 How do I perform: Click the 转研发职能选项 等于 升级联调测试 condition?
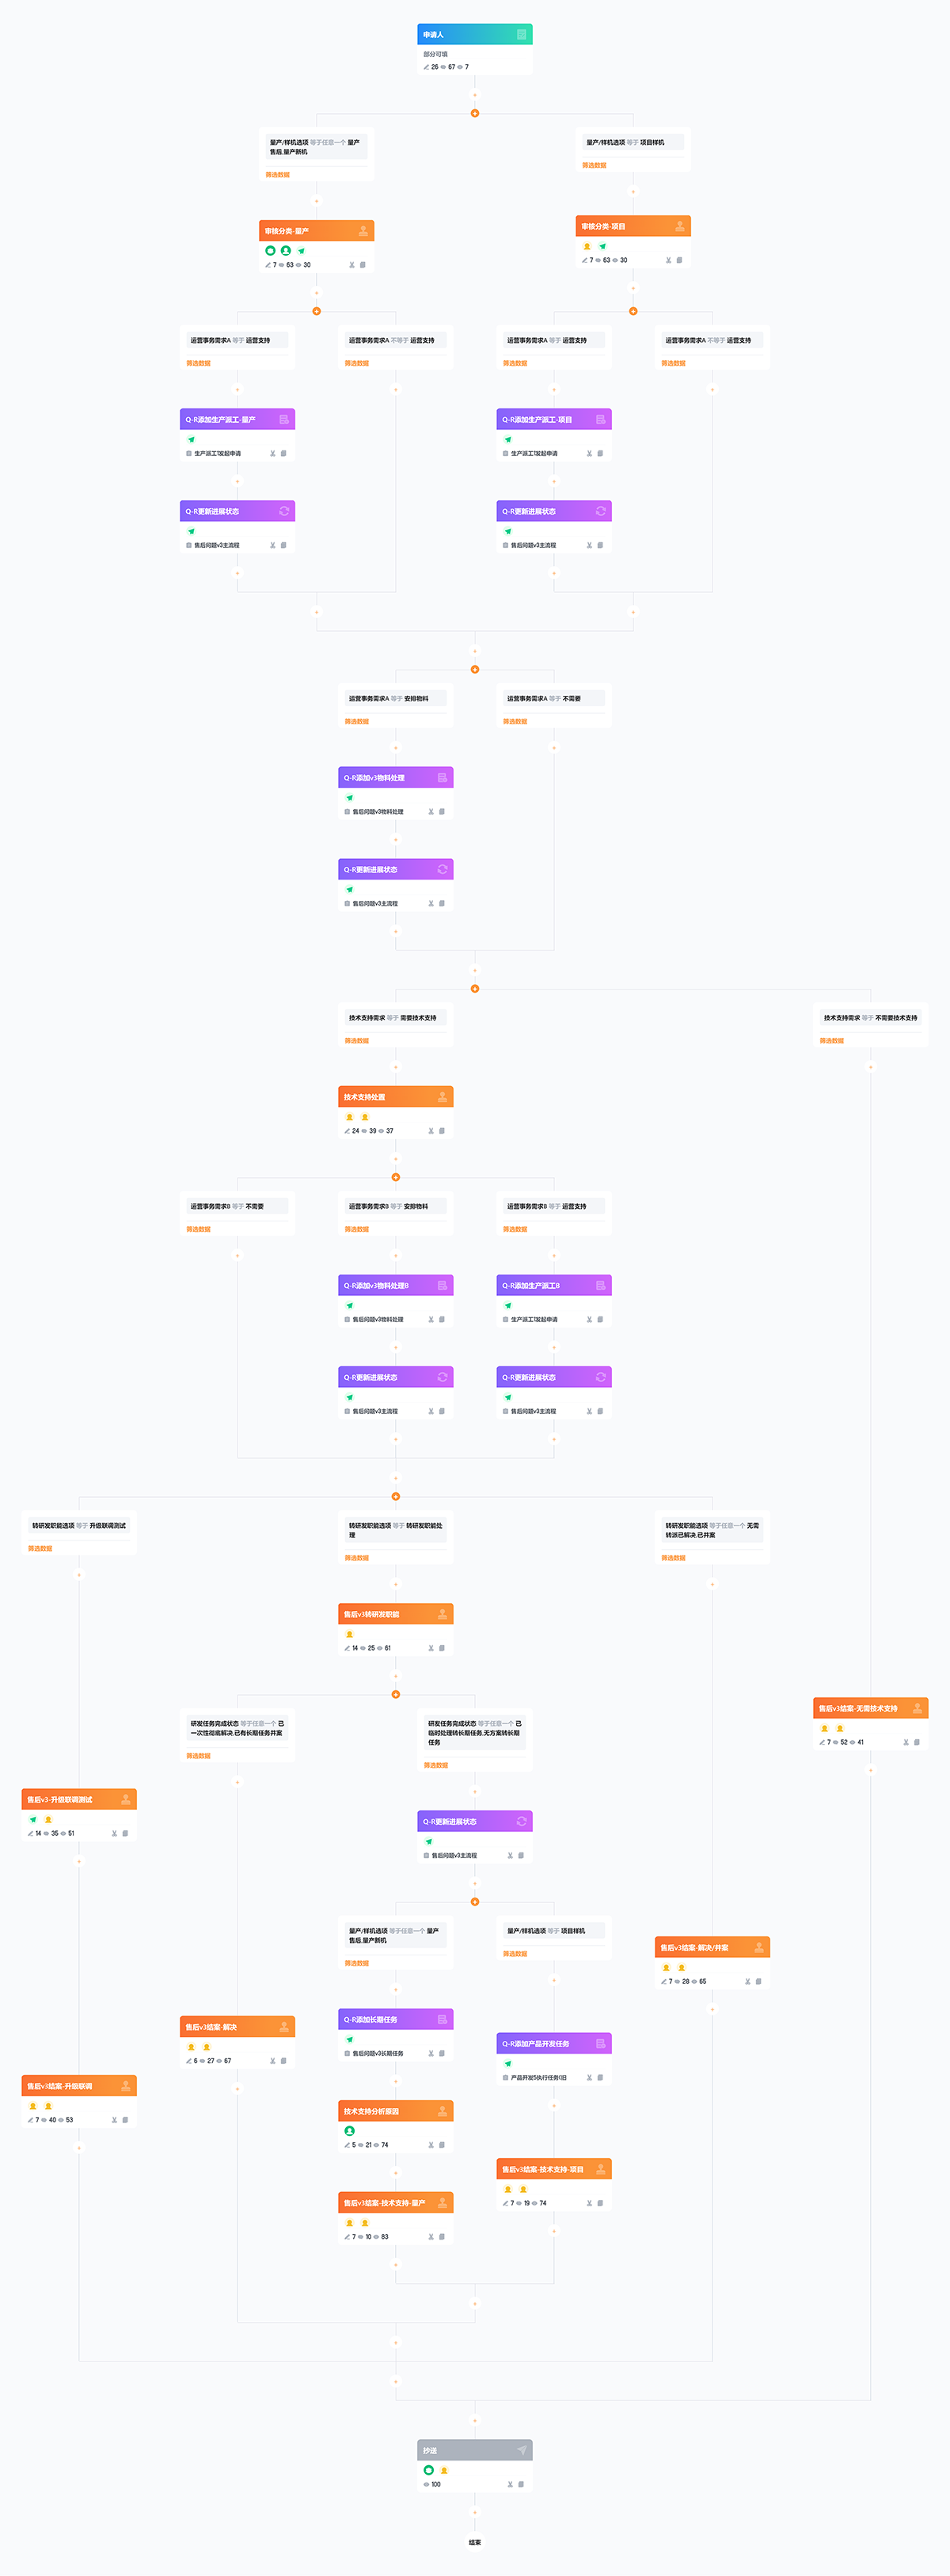(79, 1526)
